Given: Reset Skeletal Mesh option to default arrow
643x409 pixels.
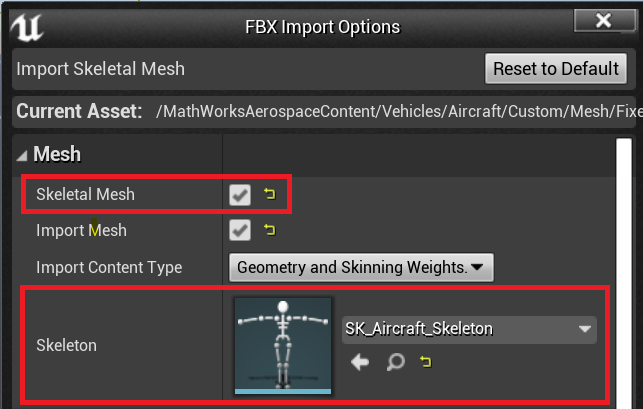Looking at the screenshot, I should (x=269, y=194).
